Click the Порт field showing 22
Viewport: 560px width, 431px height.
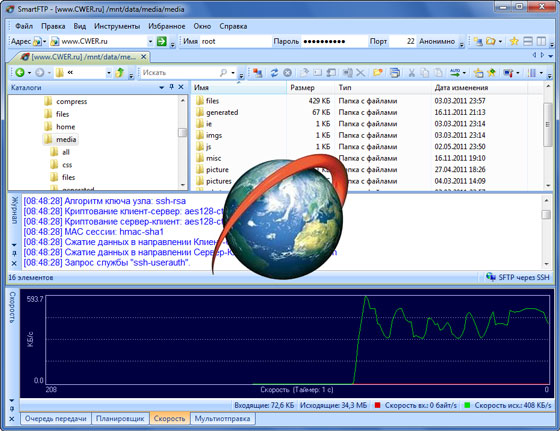click(402, 41)
